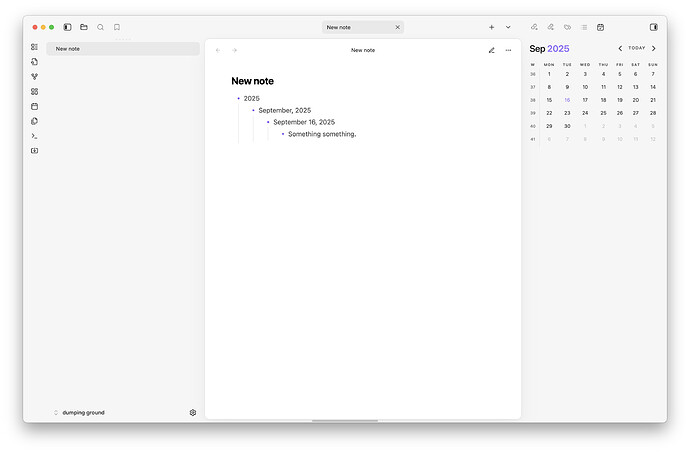Go to next month in calendar

(x=653, y=48)
